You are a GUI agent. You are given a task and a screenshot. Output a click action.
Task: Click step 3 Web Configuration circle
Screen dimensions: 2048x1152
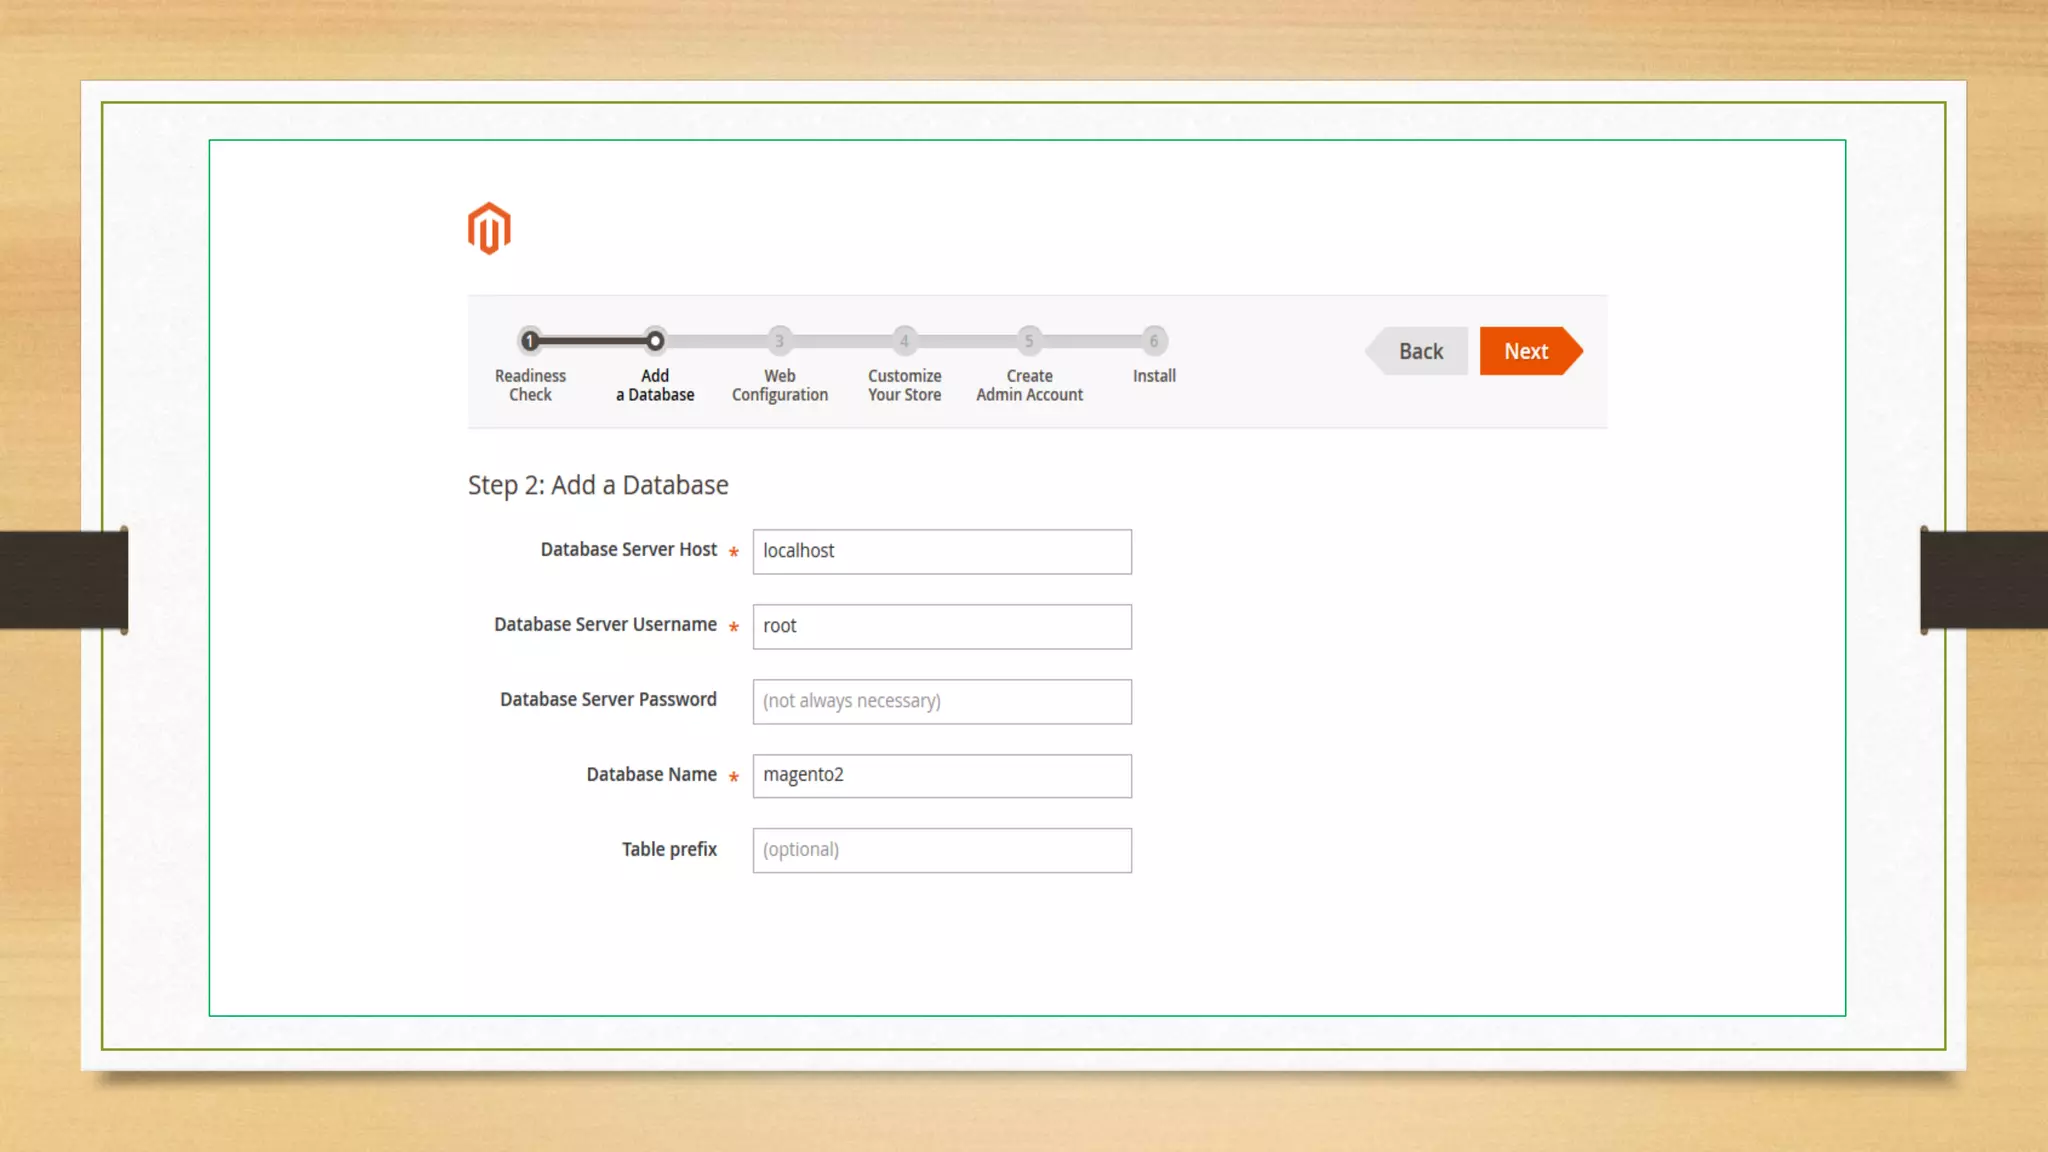[780, 341]
